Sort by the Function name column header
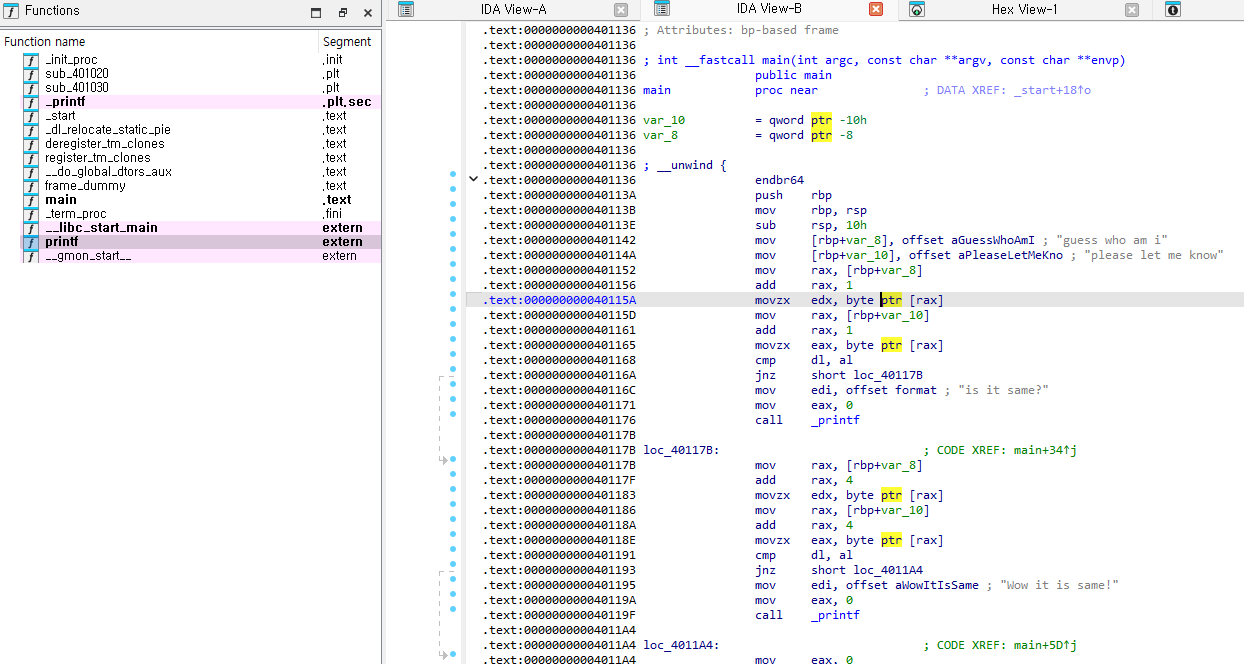Viewport: 1244px width, 664px height. tap(159, 42)
